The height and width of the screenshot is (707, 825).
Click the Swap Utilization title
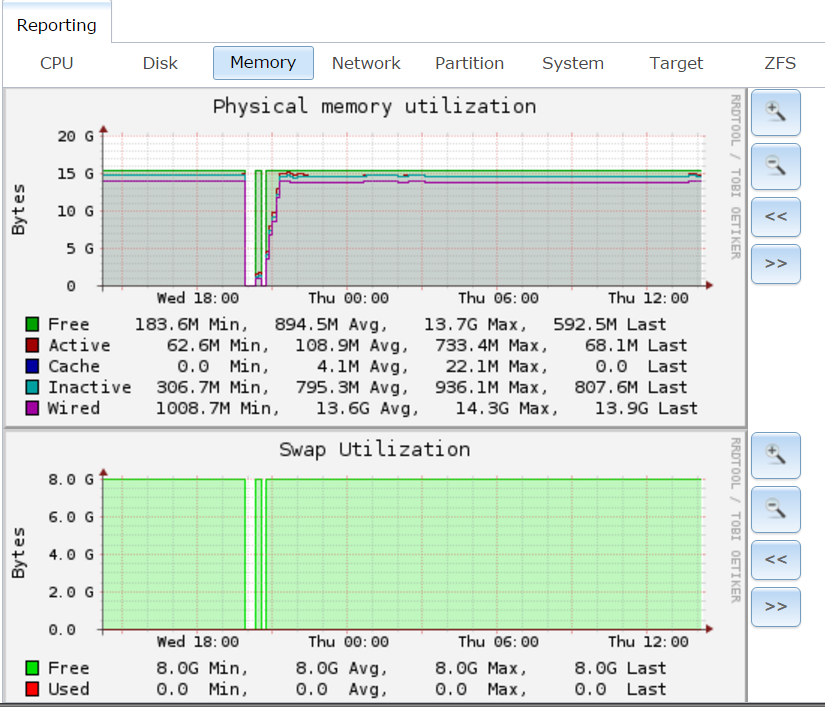[375, 450]
